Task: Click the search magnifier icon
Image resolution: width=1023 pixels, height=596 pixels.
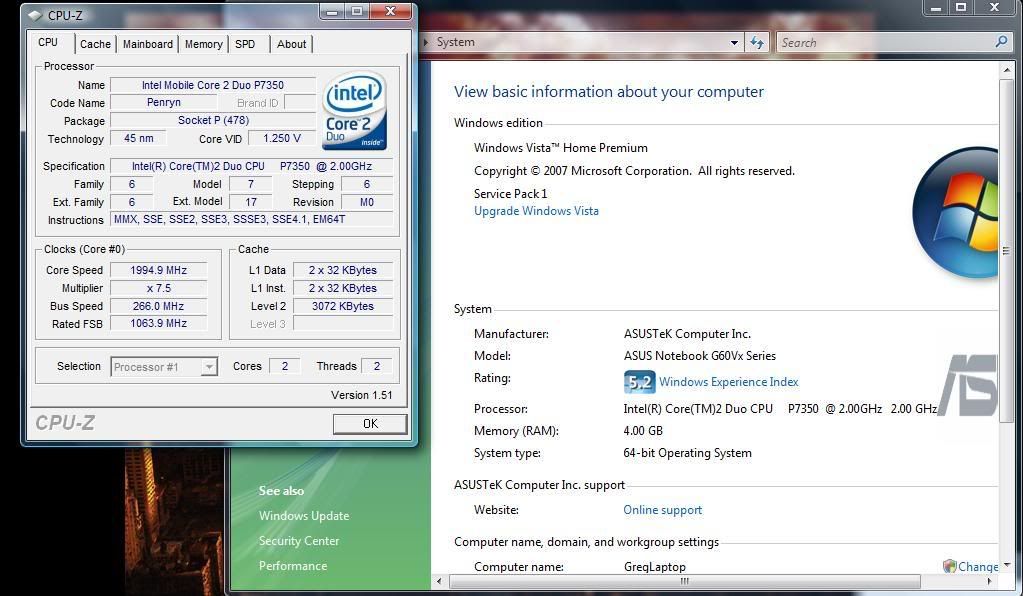Action: (x=1001, y=42)
